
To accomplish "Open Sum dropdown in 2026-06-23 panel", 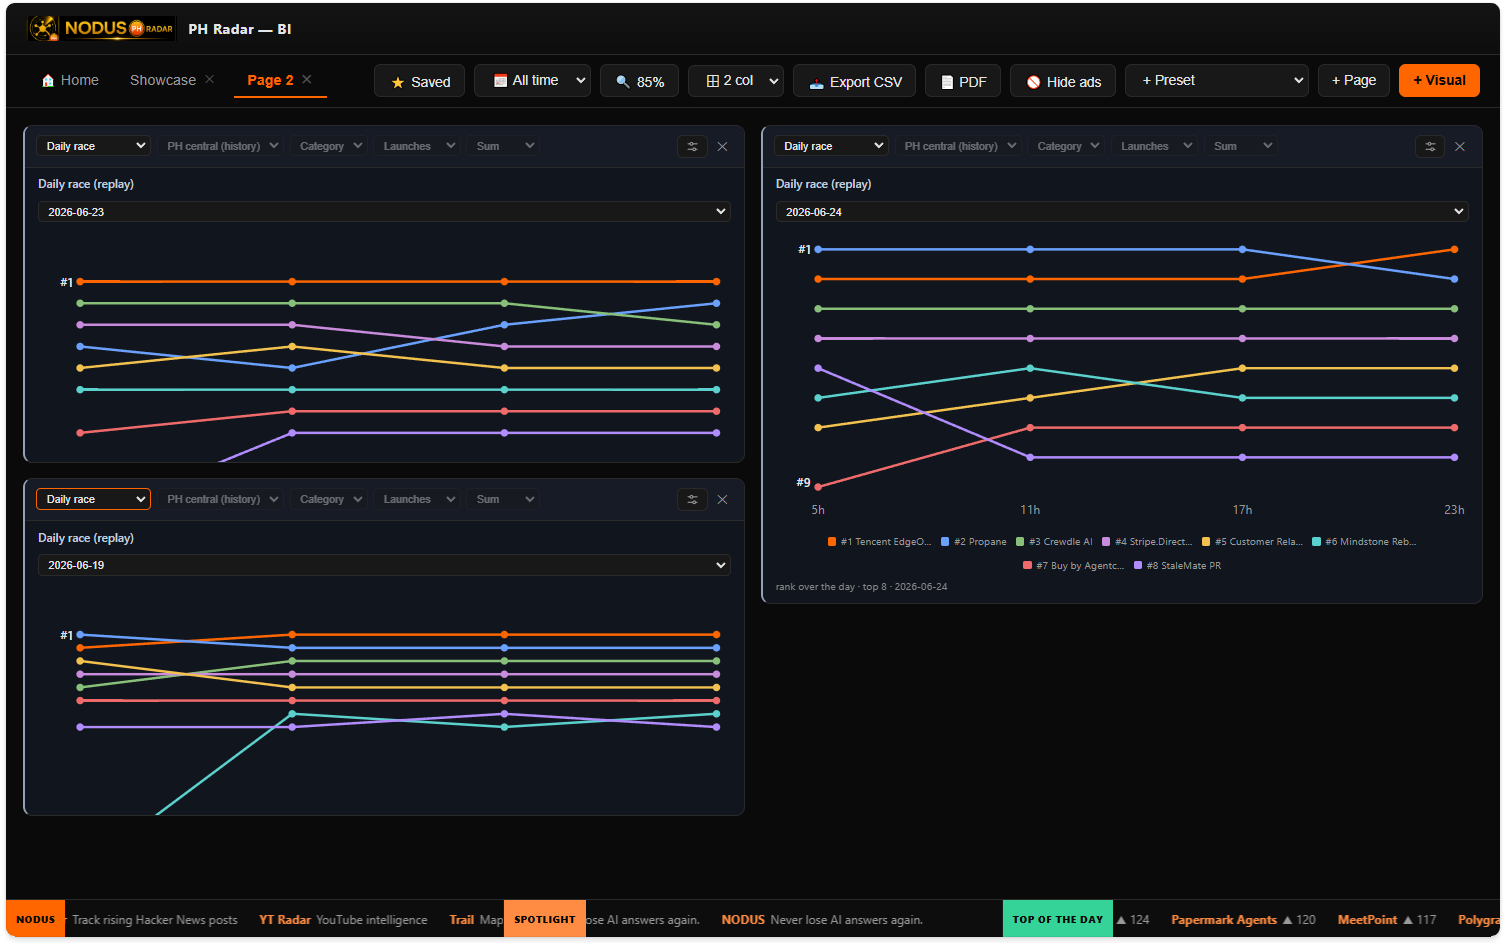I will [504, 146].
